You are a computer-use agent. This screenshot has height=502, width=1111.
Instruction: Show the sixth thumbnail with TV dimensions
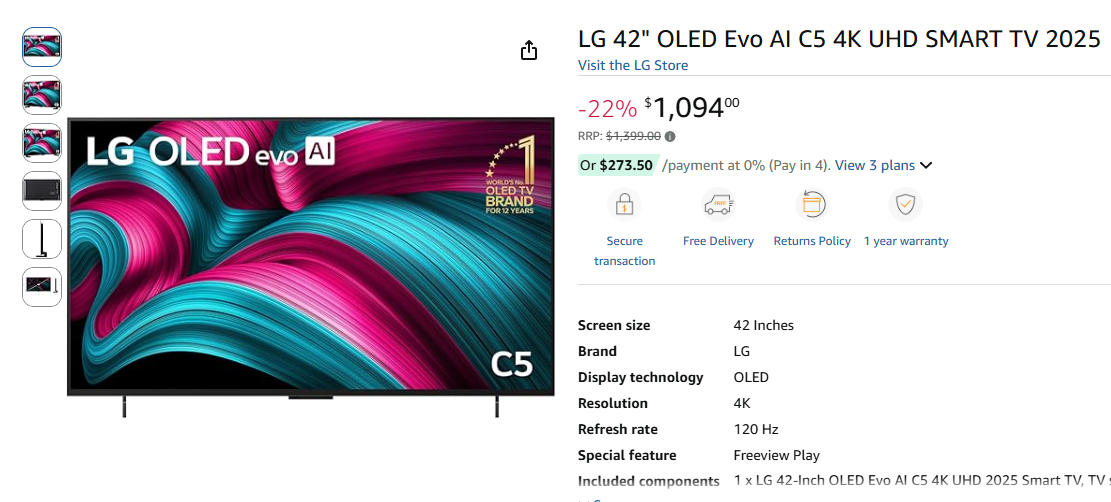pos(42,287)
